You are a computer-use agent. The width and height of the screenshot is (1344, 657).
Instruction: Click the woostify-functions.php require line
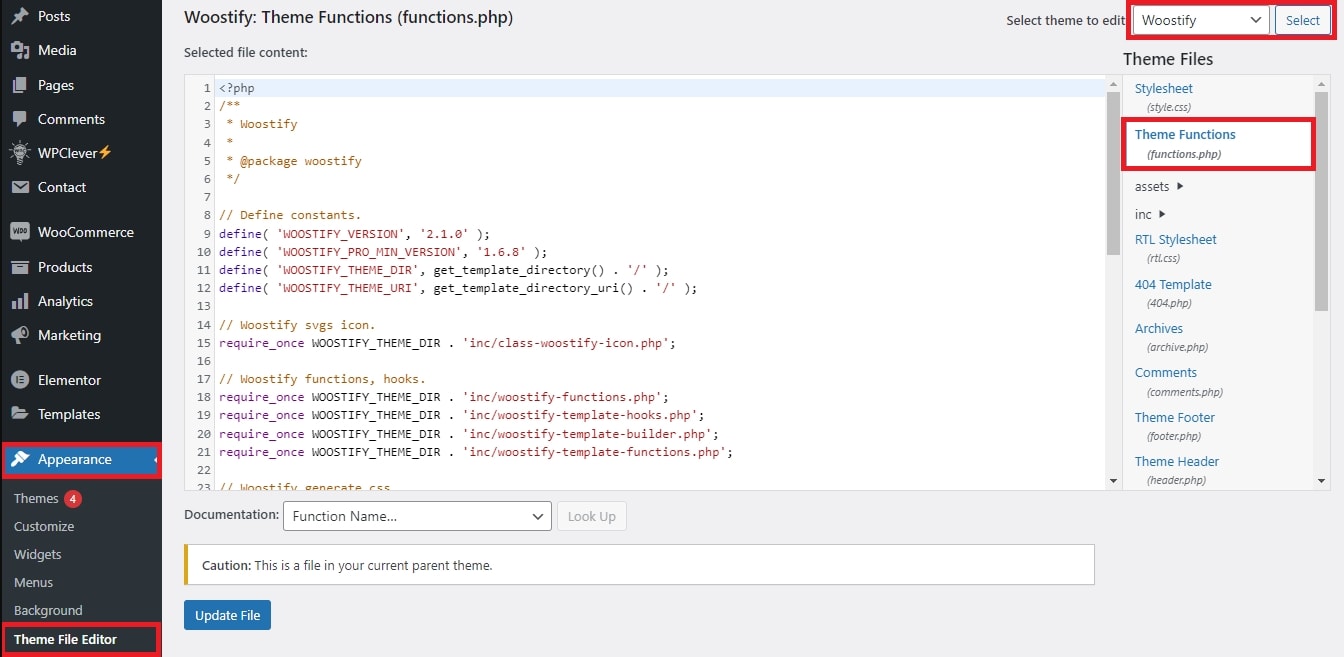[x=444, y=397]
